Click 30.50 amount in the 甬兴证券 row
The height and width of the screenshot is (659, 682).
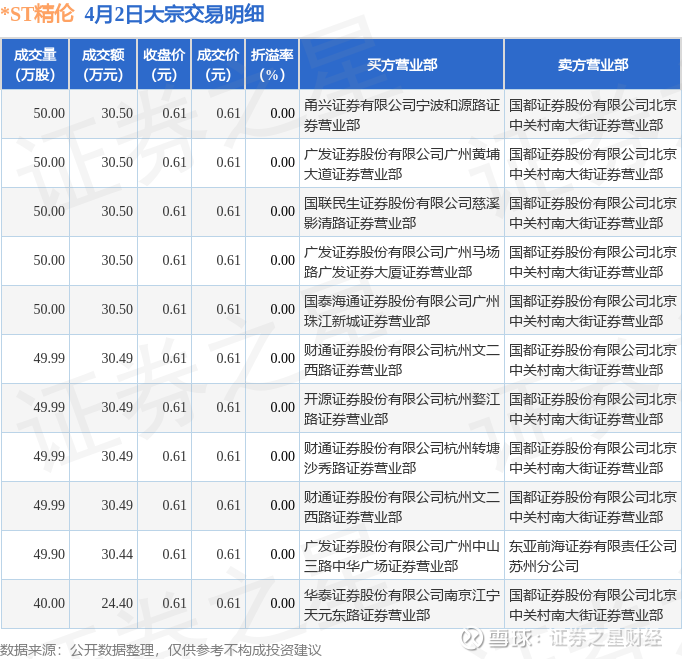click(x=117, y=114)
